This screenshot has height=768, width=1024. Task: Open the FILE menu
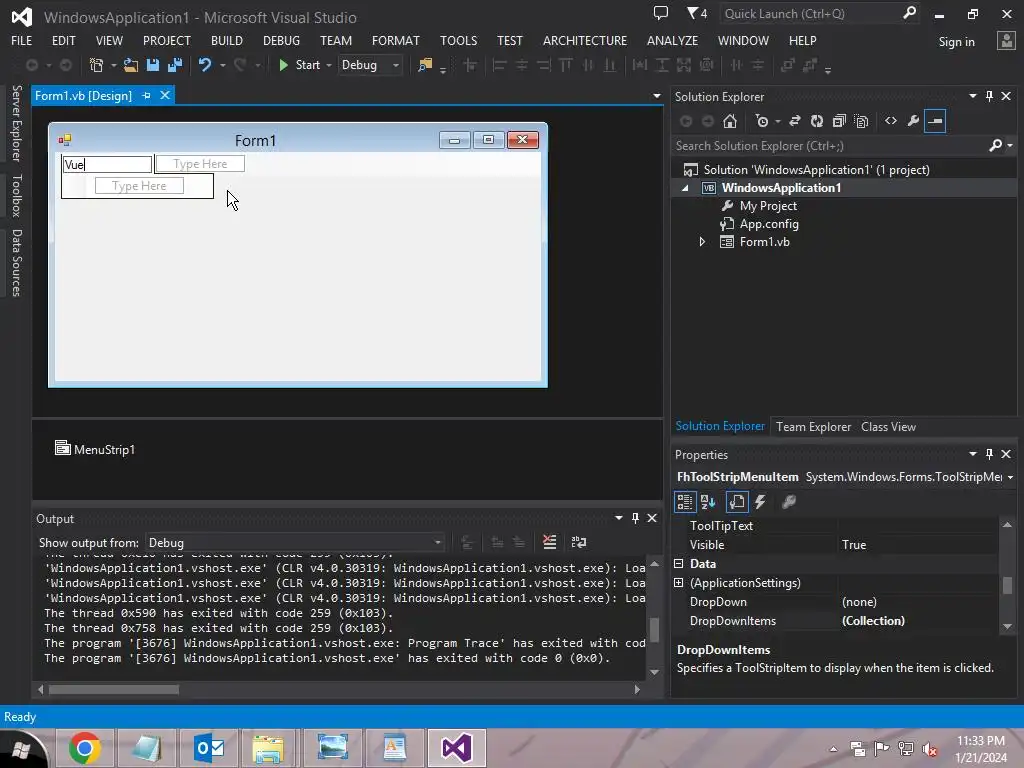point(22,40)
